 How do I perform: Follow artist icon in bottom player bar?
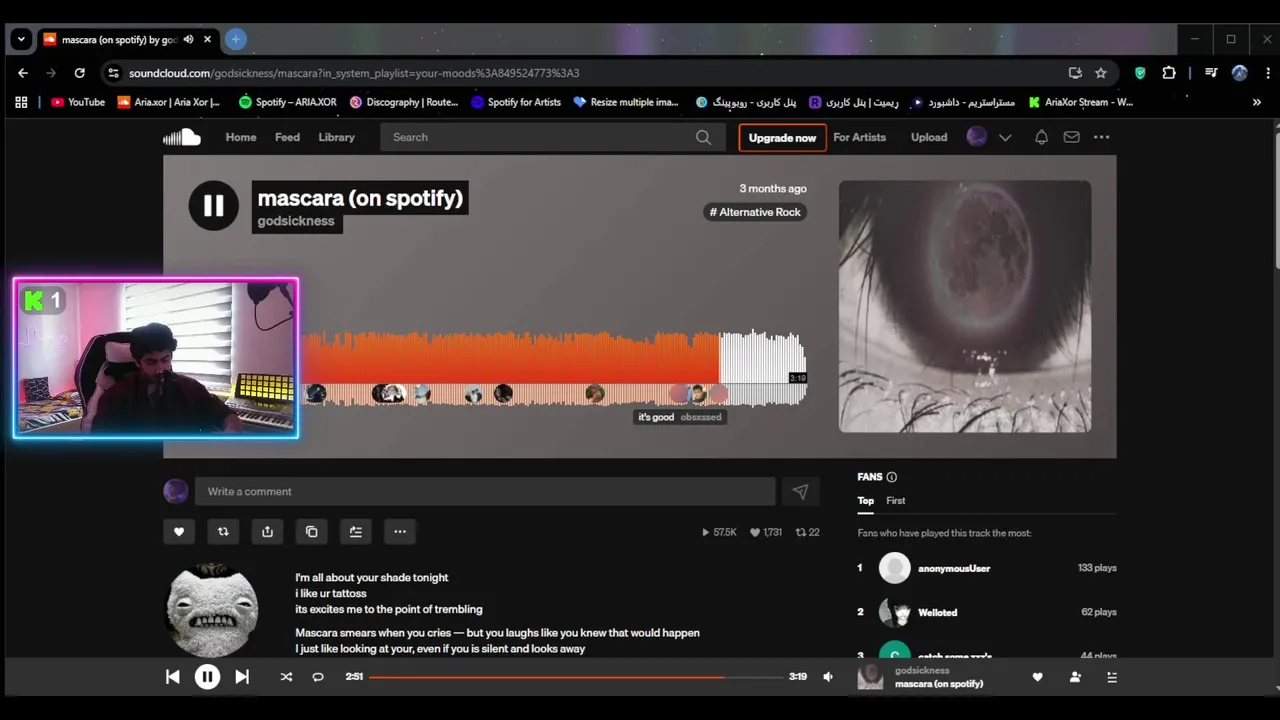[x=1075, y=677]
